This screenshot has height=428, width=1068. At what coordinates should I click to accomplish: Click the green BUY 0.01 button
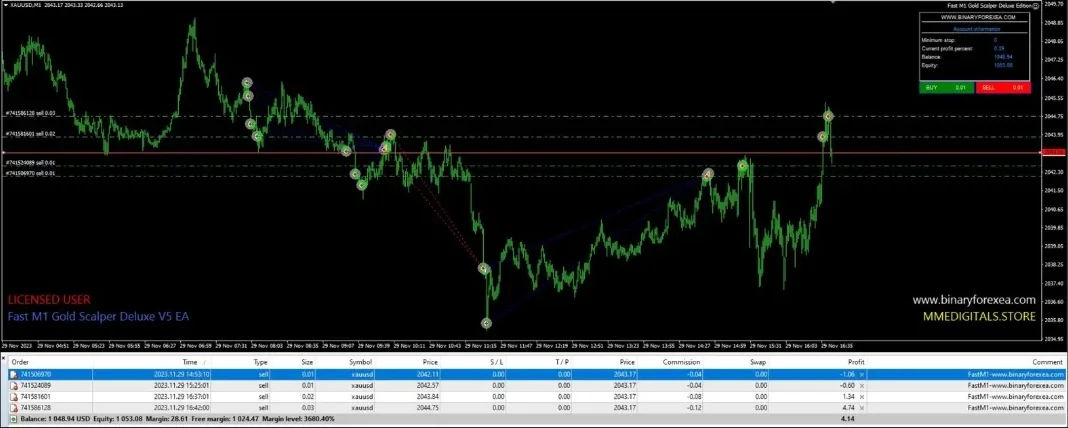click(x=945, y=87)
